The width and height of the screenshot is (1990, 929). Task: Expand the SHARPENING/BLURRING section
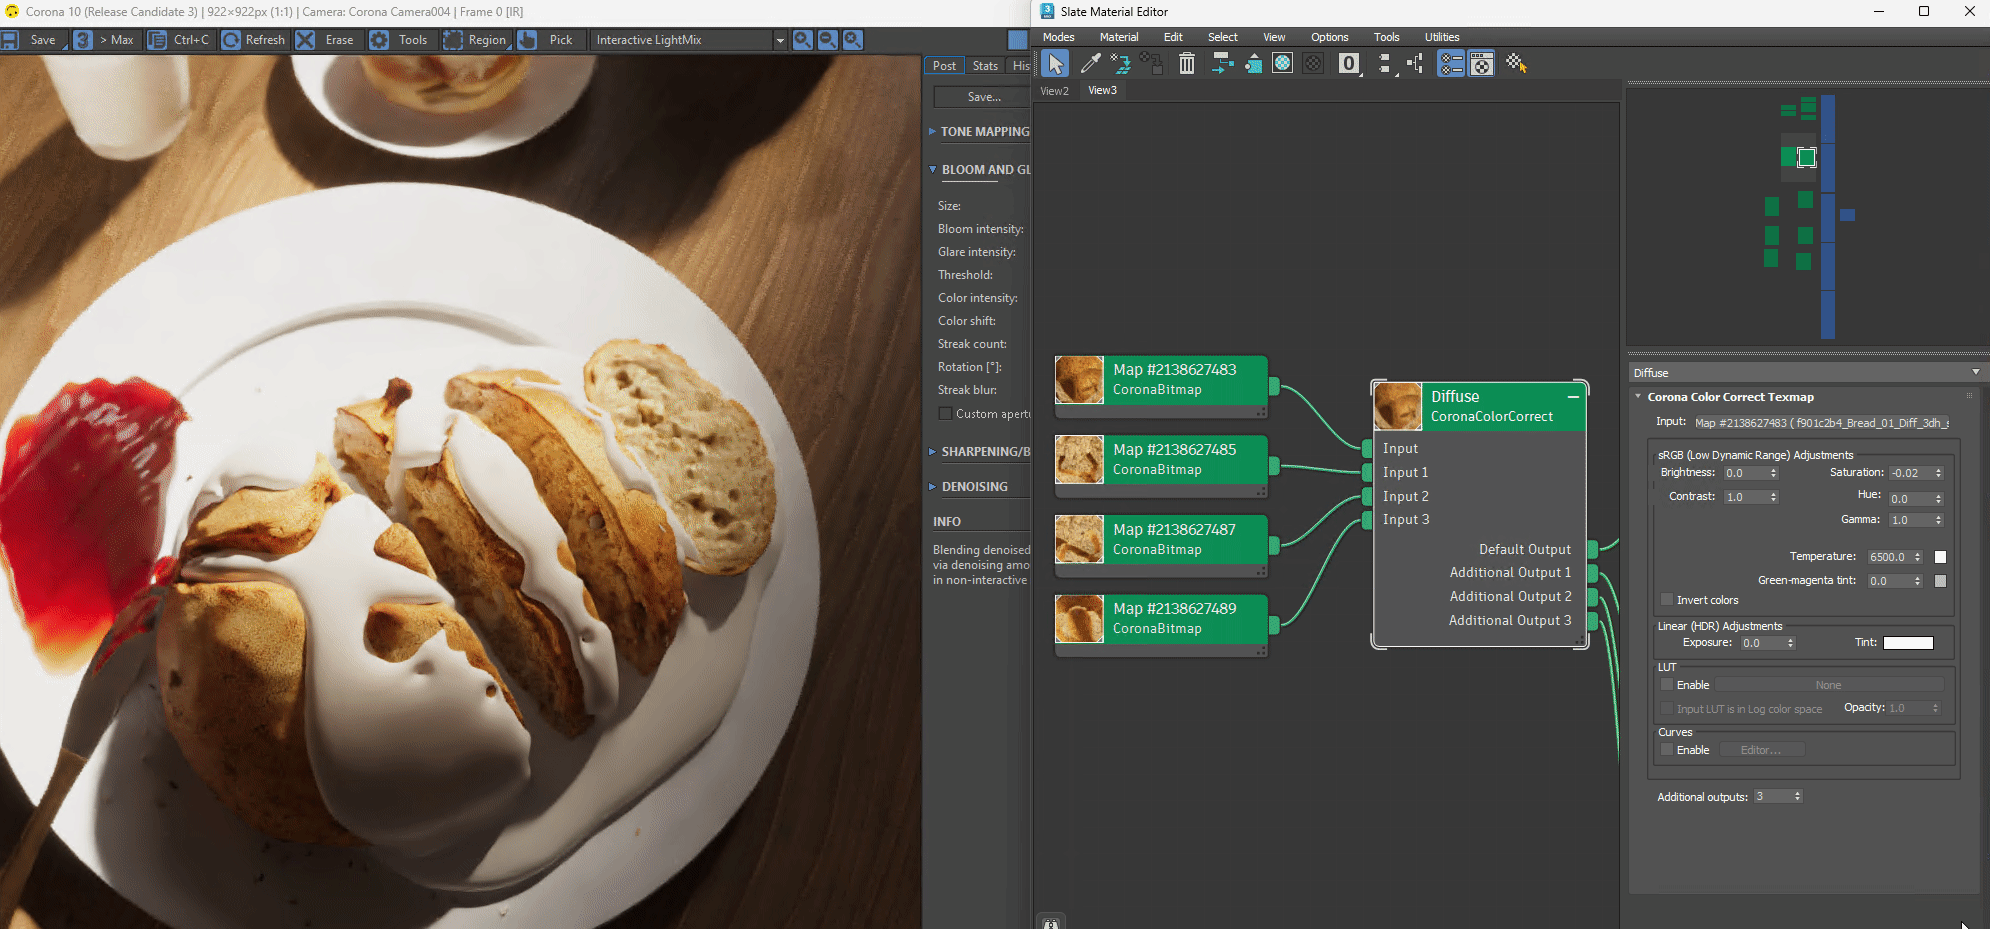tap(932, 452)
